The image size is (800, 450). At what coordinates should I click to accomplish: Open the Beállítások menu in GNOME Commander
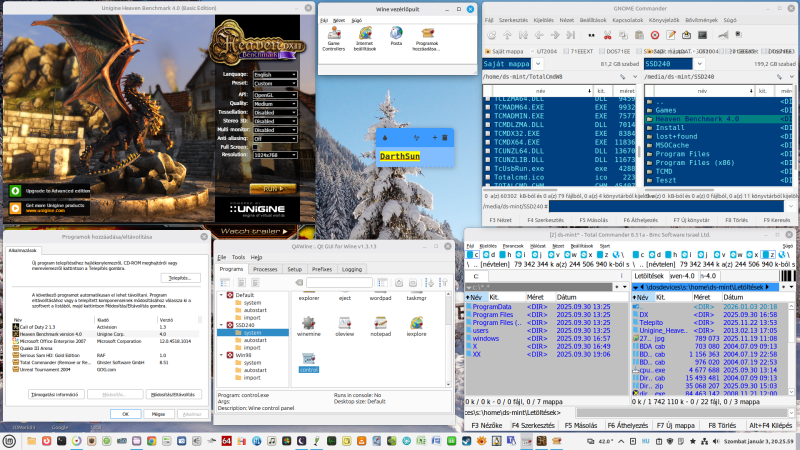click(593, 20)
